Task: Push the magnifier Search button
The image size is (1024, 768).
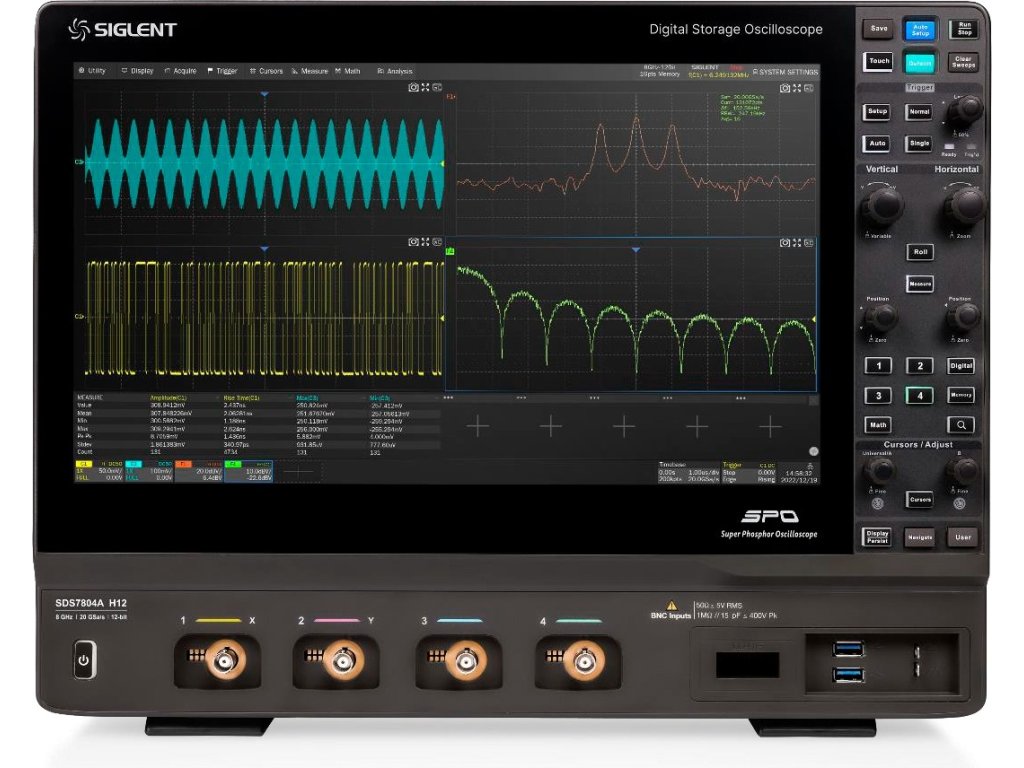Action: pos(961,425)
